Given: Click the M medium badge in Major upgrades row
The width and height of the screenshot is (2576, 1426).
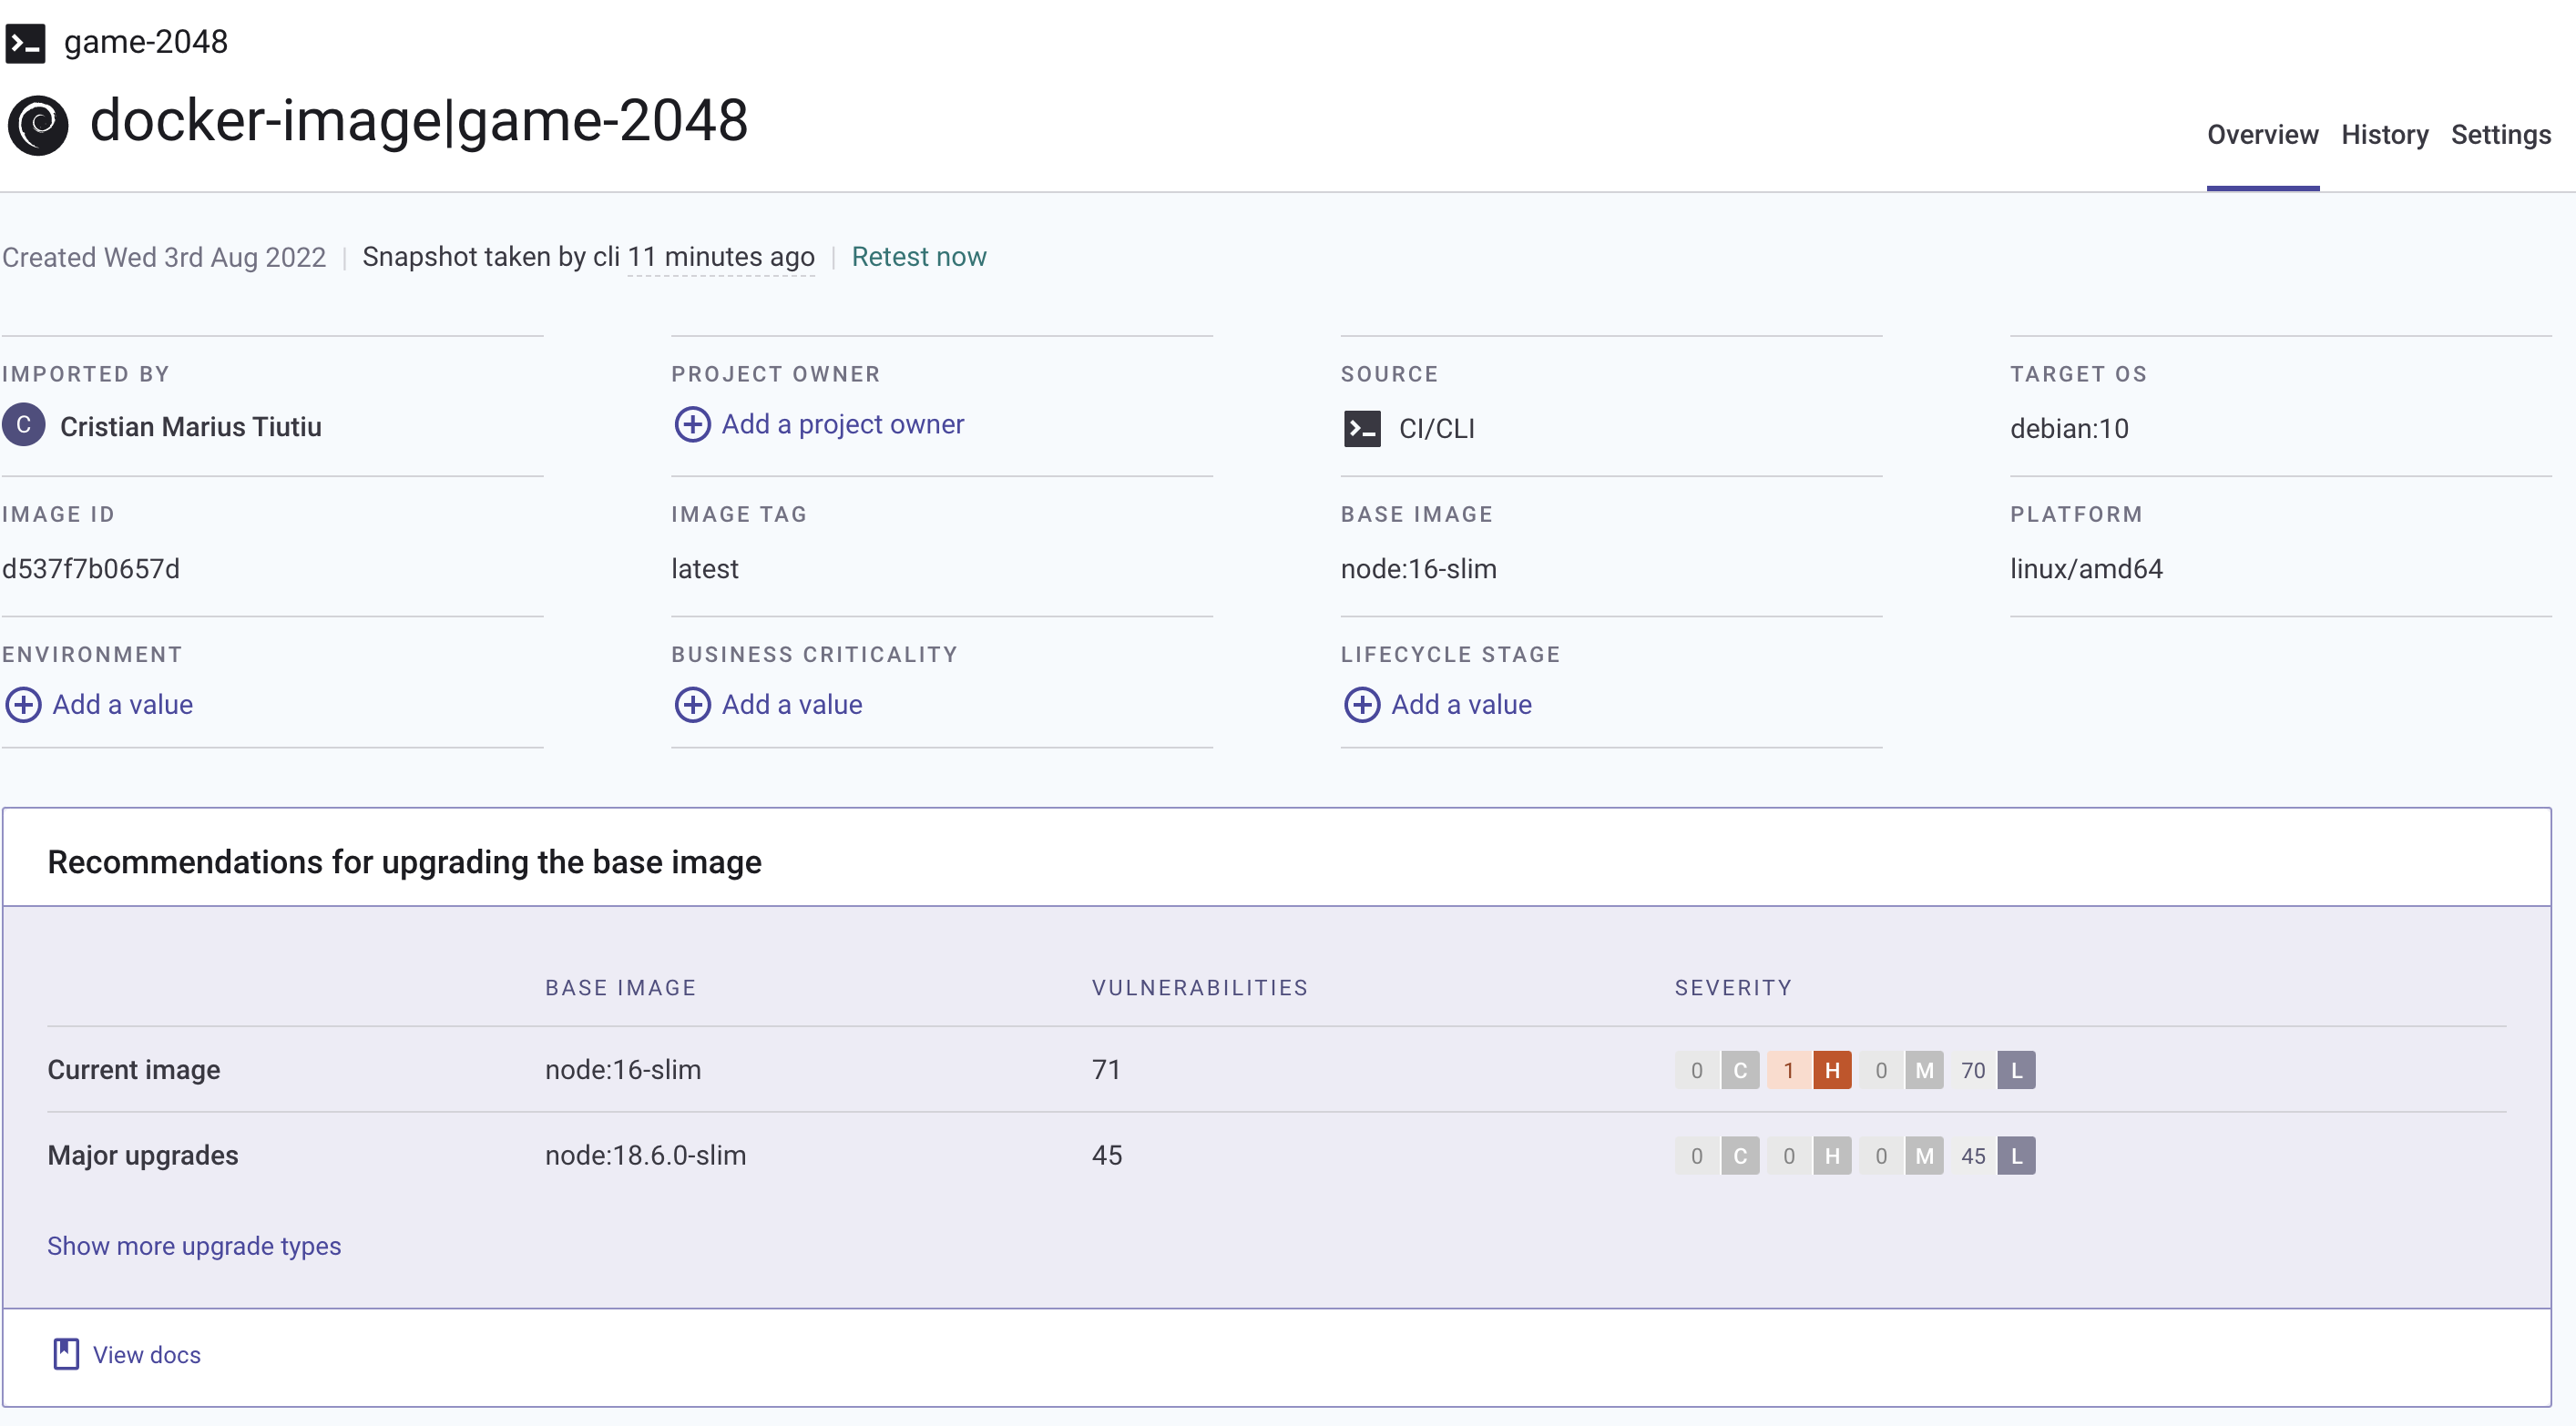Looking at the screenshot, I should coord(1923,1156).
